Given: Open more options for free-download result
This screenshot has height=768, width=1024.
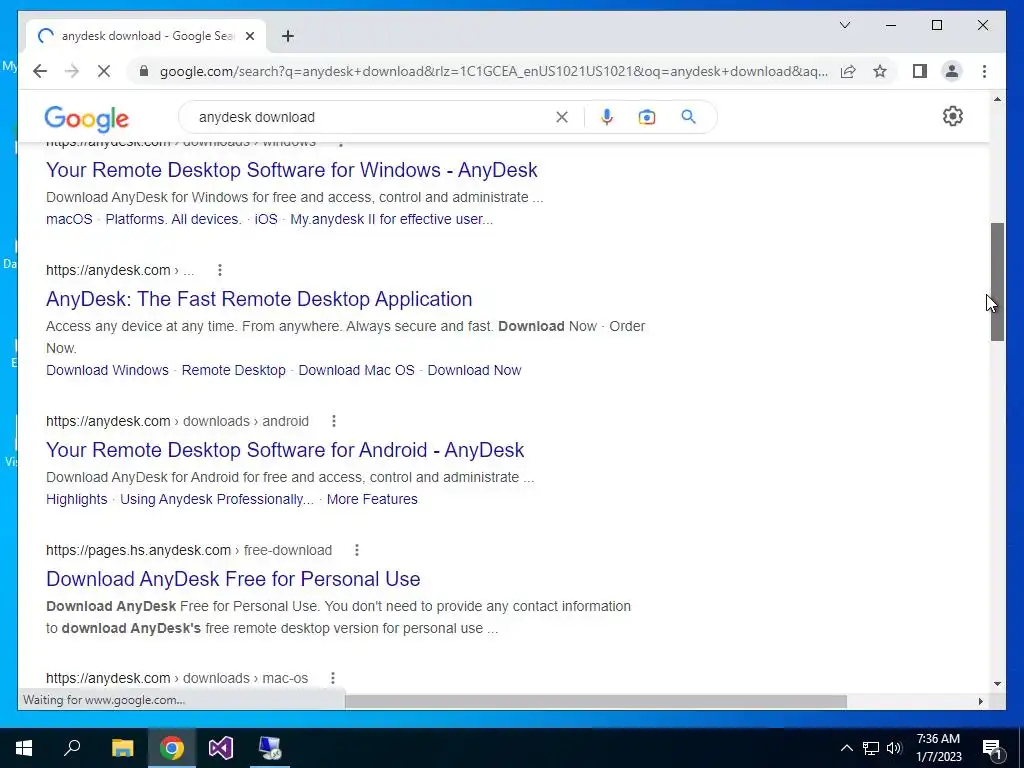Looking at the screenshot, I should coord(357,551).
